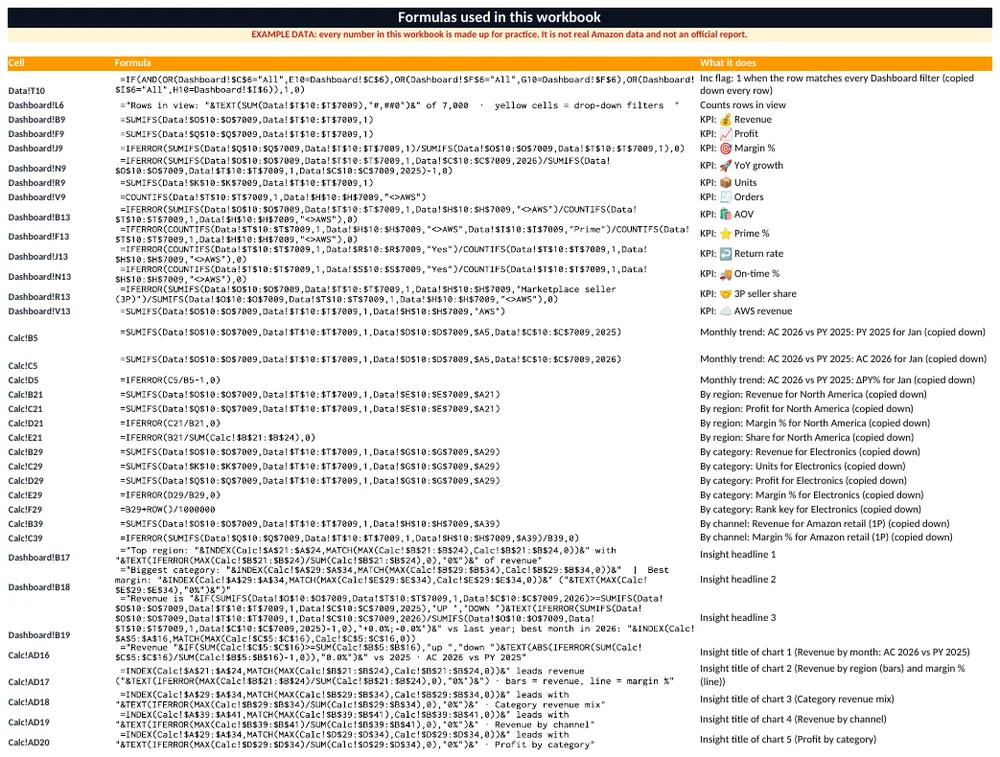Select the target icon next to Margin %
Screen dimensions: 1000x757
click(x=725, y=149)
